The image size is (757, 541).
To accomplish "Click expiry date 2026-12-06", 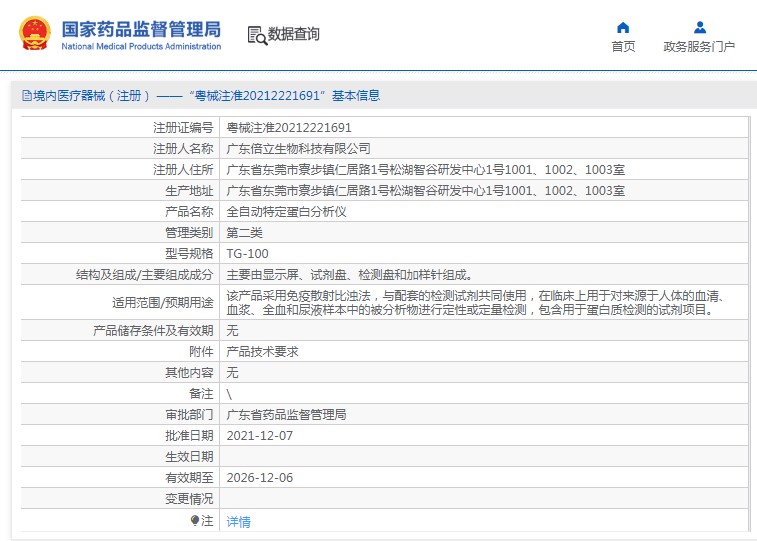I will (260, 477).
